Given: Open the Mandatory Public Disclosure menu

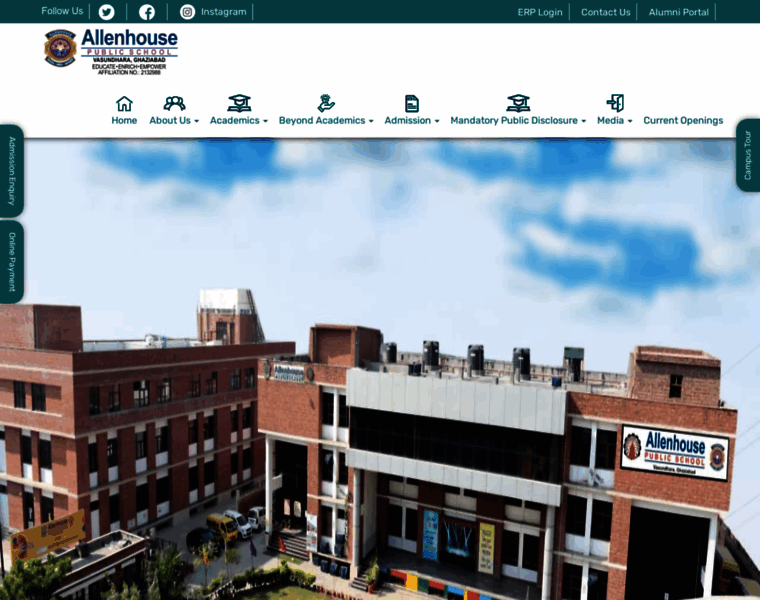Looking at the screenshot, I should pos(514,120).
